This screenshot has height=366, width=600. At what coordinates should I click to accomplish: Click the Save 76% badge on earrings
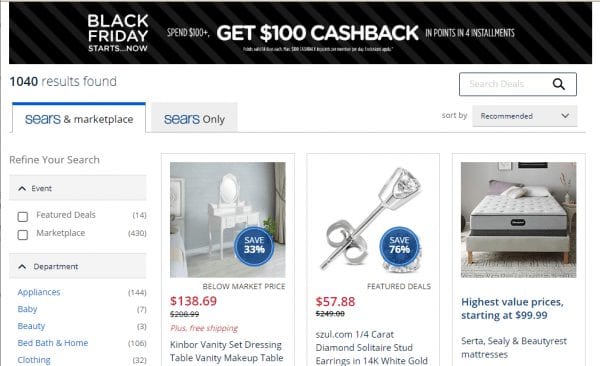tap(399, 246)
